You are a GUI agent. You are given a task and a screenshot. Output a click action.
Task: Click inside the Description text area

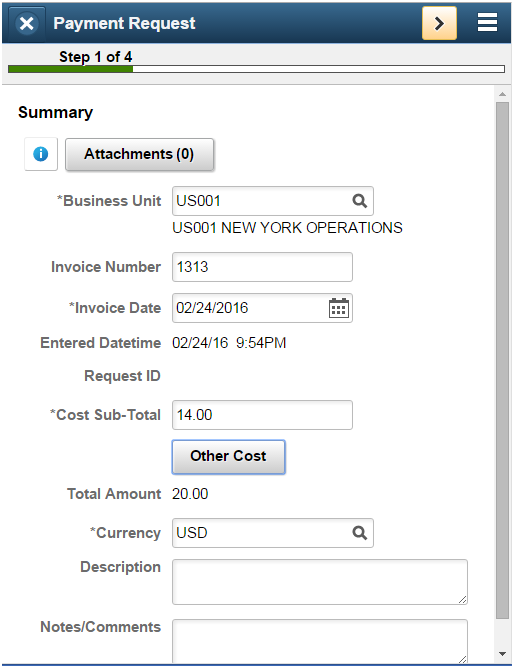click(x=320, y=582)
